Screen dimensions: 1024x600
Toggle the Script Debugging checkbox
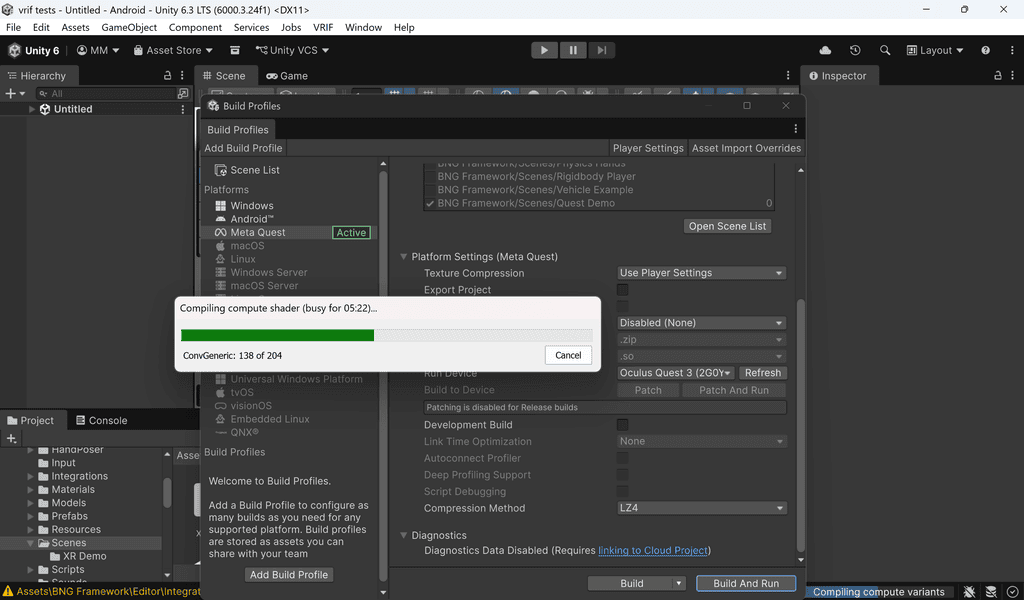click(622, 491)
